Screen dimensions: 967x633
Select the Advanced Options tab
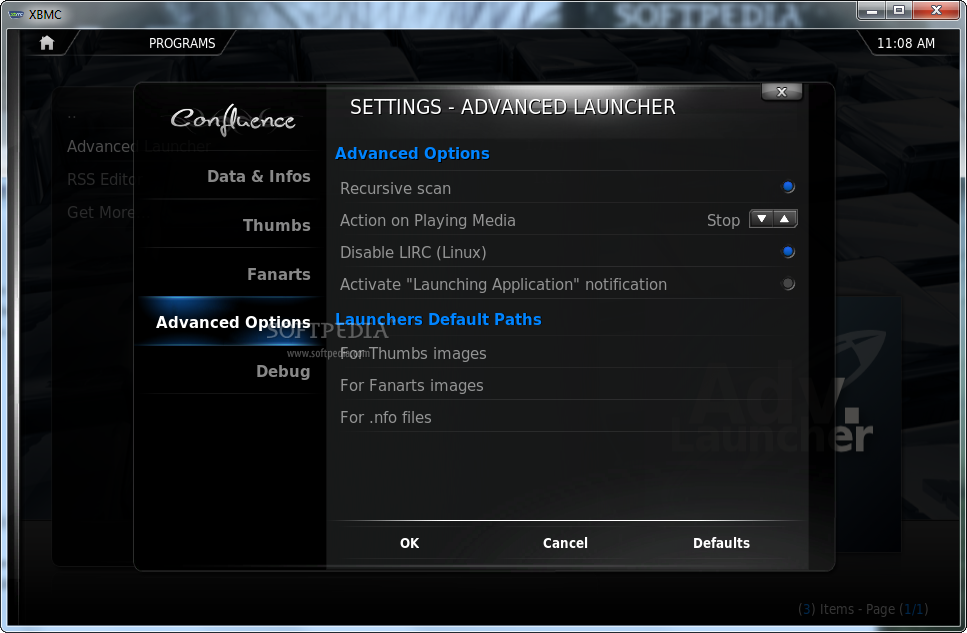(233, 322)
